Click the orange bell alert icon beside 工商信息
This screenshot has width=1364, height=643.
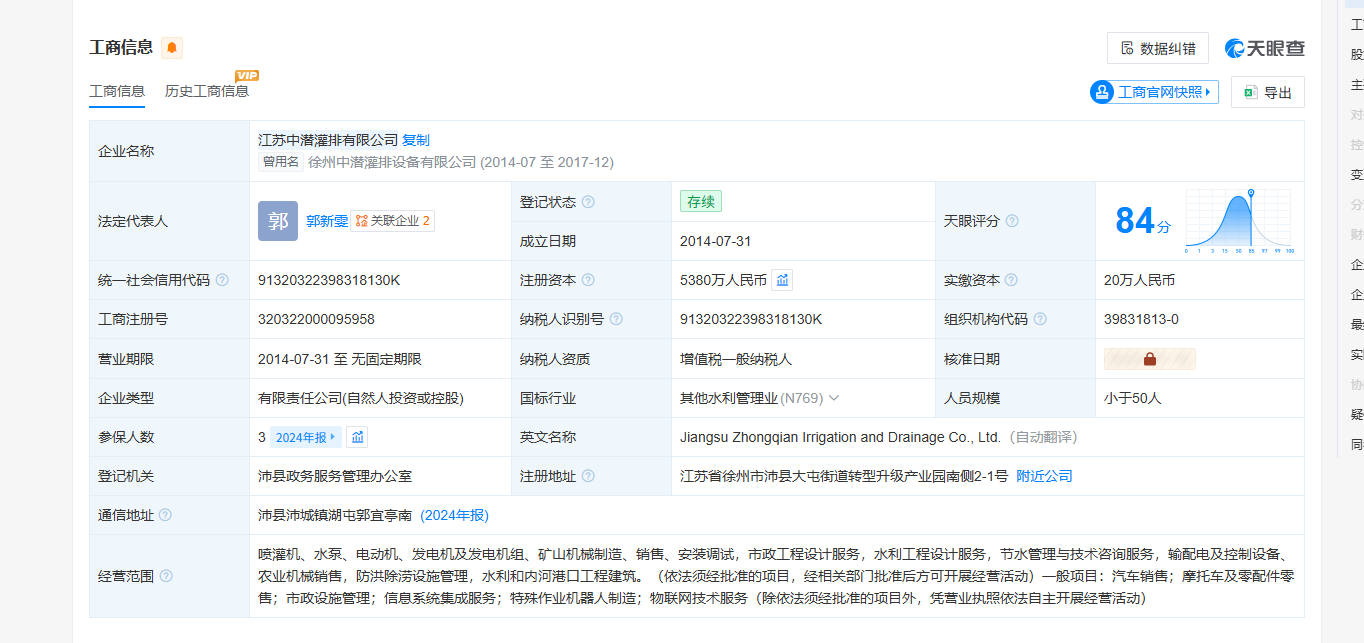pyautogui.click(x=172, y=48)
